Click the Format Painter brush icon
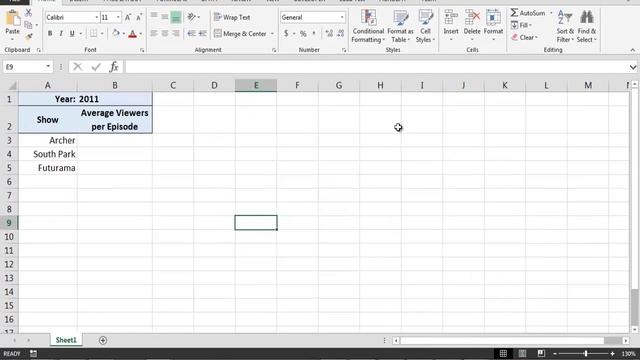The width and height of the screenshot is (640, 360). point(29,37)
